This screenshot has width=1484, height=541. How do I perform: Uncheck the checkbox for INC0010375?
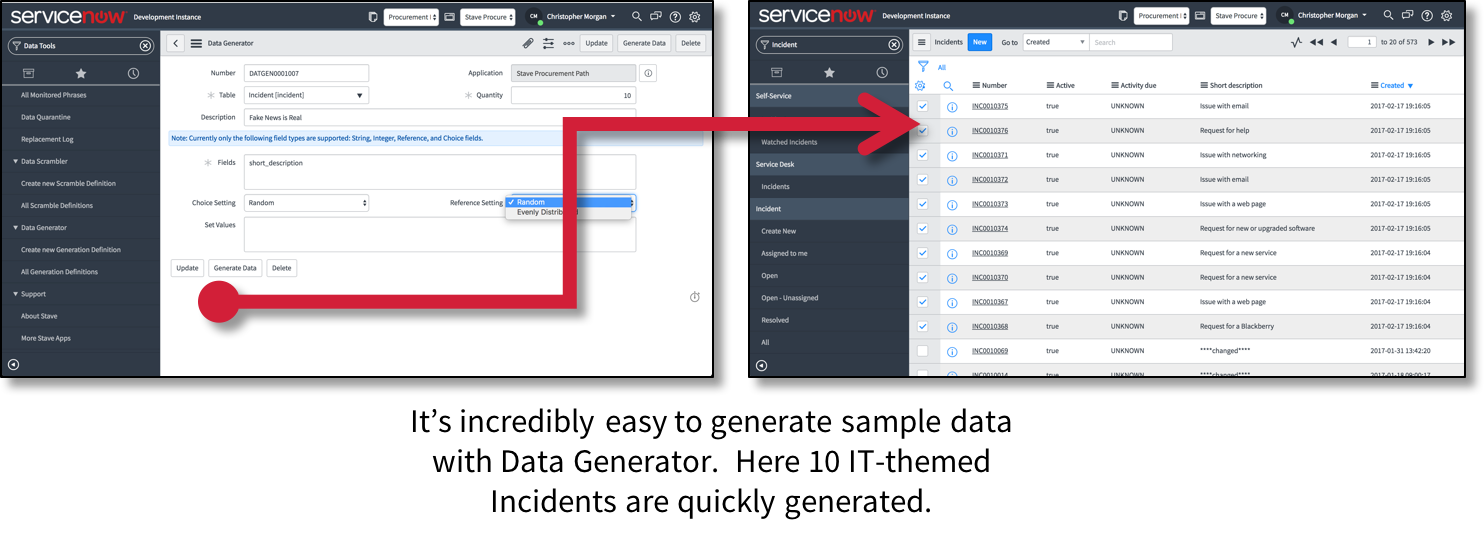coord(923,106)
